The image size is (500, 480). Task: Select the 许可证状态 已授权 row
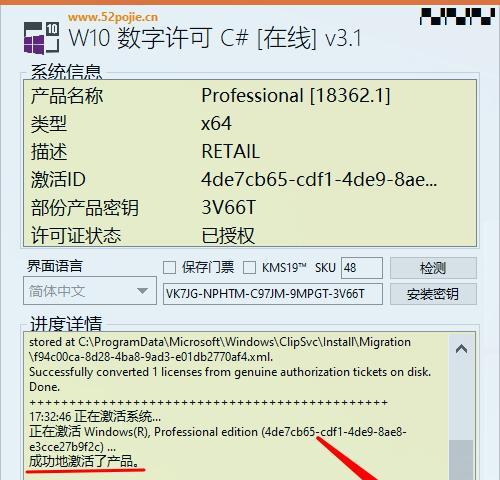(250, 235)
